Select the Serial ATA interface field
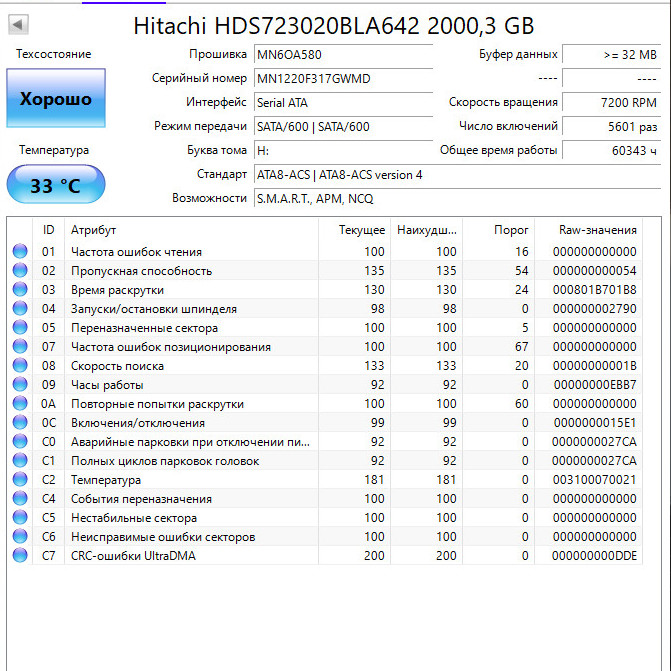Viewport: 671px width, 671px height. [x=343, y=103]
